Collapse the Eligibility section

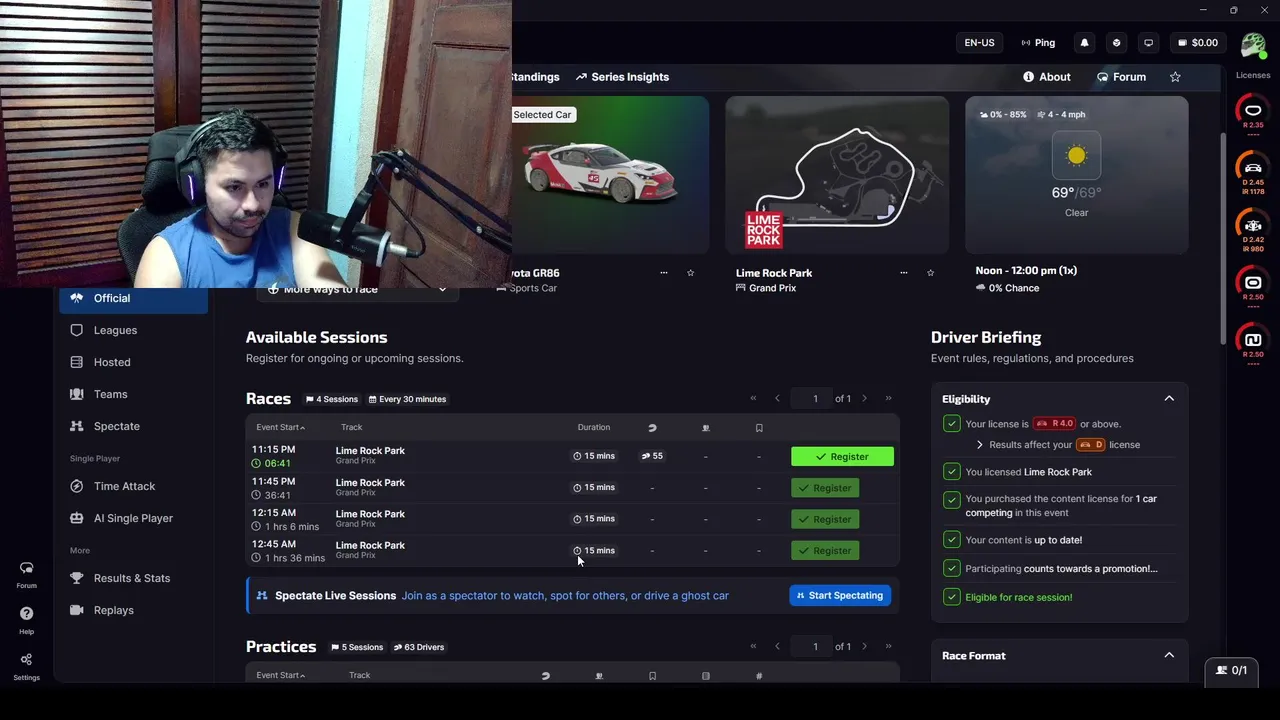tap(1168, 399)
